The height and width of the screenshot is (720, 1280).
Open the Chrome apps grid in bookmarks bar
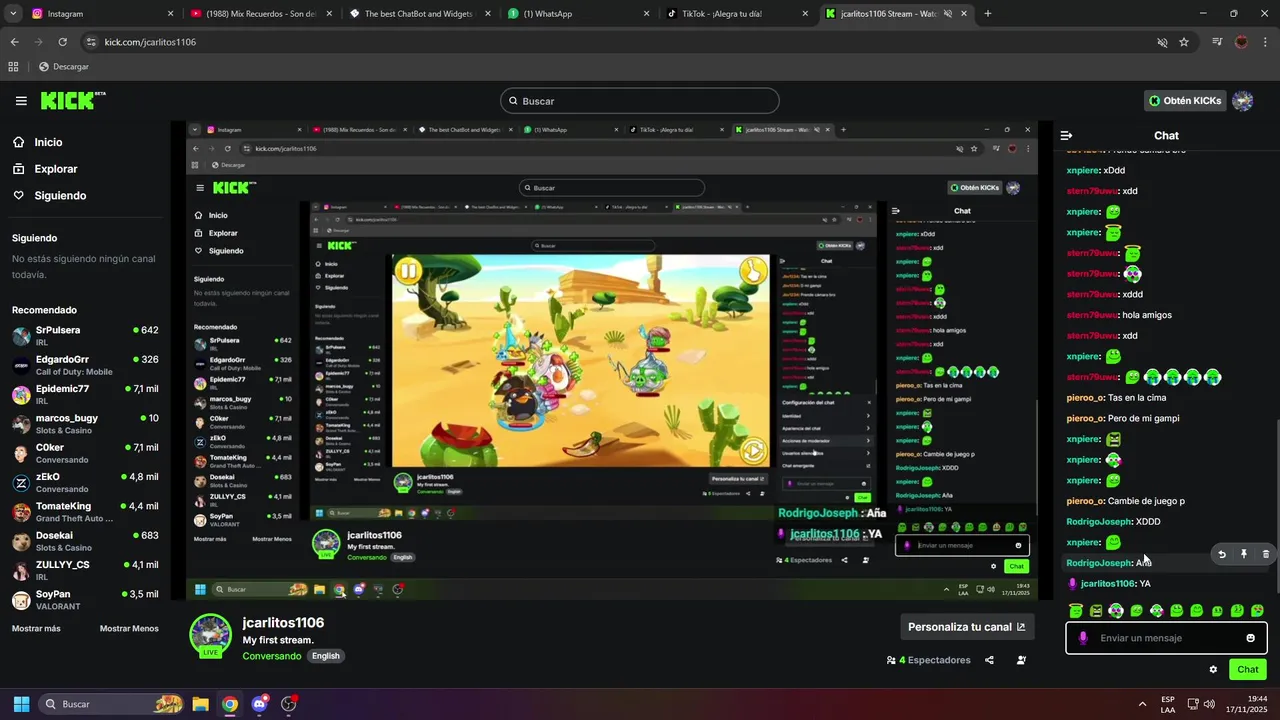tap(13, 66)
